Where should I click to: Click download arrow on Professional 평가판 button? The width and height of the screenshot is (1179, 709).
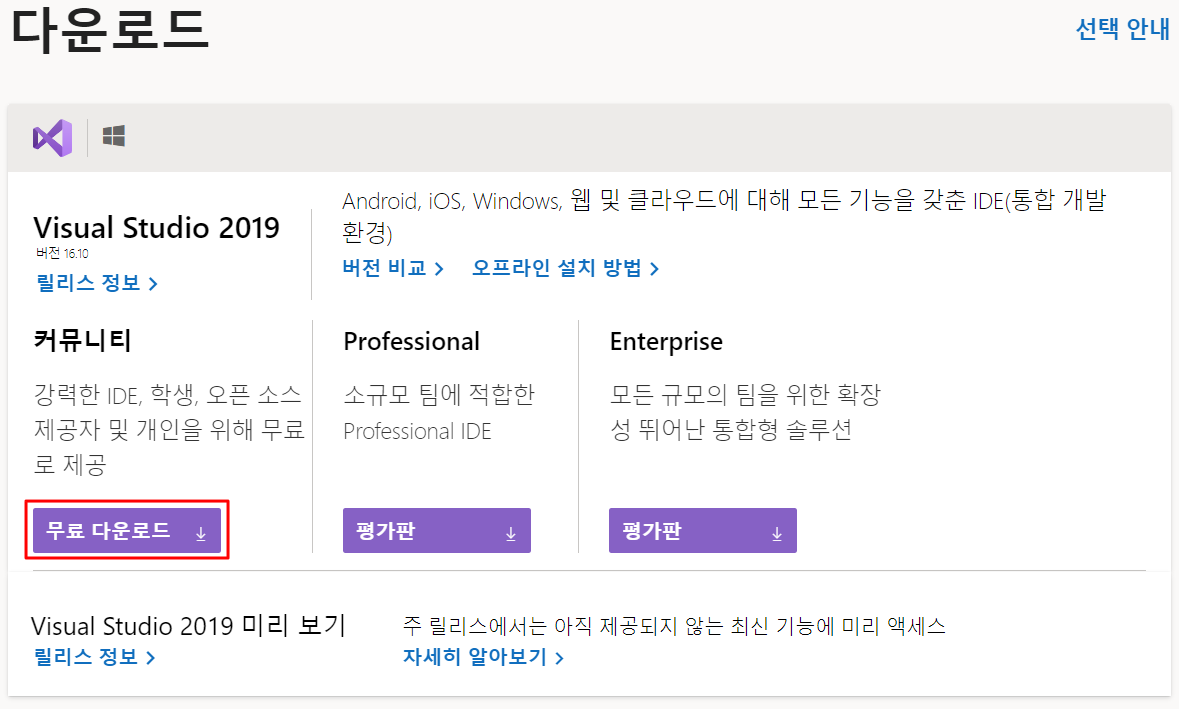tap(511, 533)
